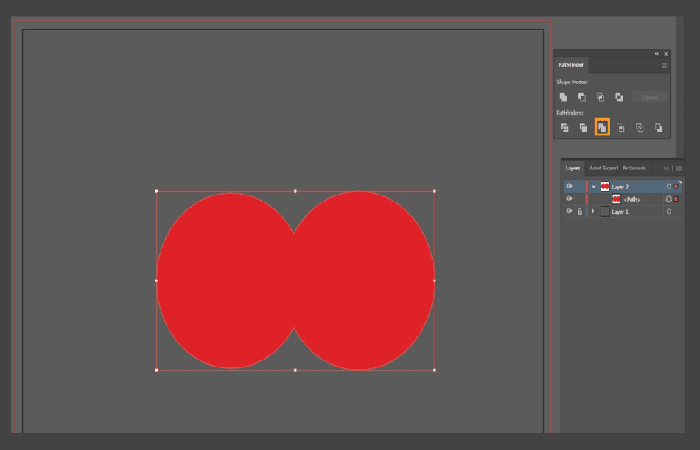Apply the Merge pathfinder
700x450 pixels.
pos(602,127)
